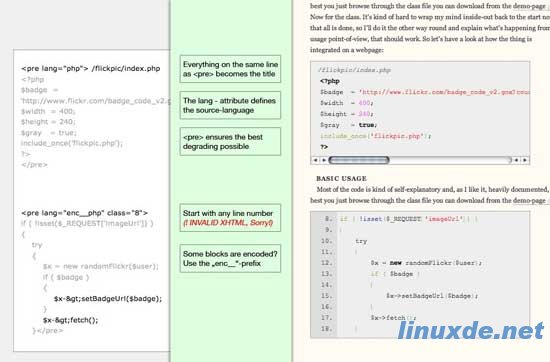Viewport: 550px width, 362px height.
Task: Click line 17 '$x->fetch();' in the numbered code
Action: click(x=393, y=318)
